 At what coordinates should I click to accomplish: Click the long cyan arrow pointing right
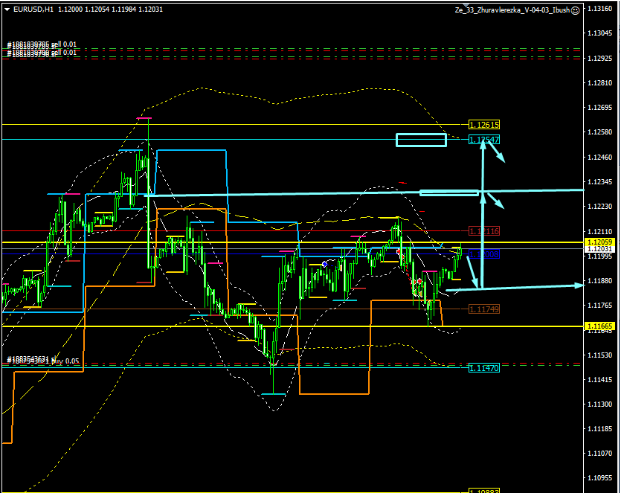point(520,288)
